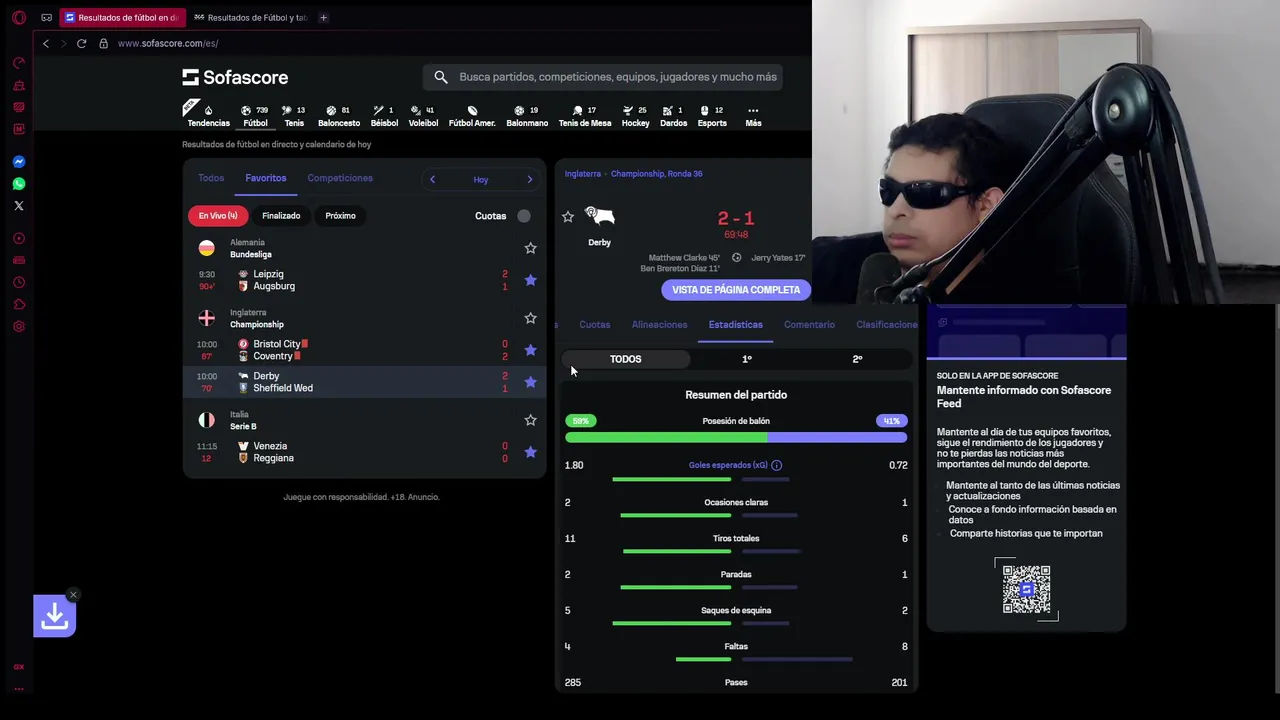This screenshot has width=1280, height=720.
Task: Unfavorite Bristol City vs Coventry match
Action: tap(531, 350)
